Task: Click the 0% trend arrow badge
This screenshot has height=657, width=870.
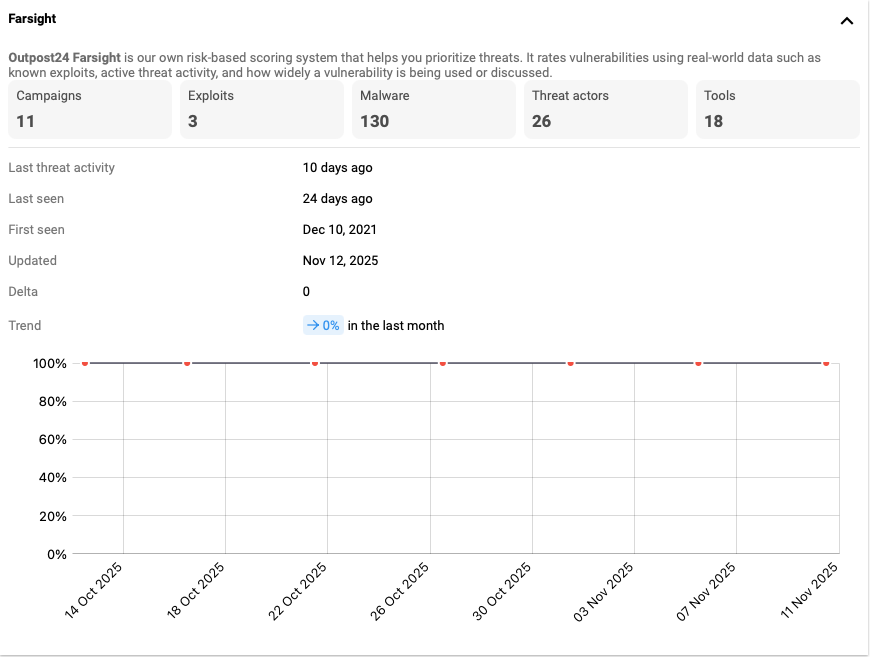Action: tap(323, 325)
